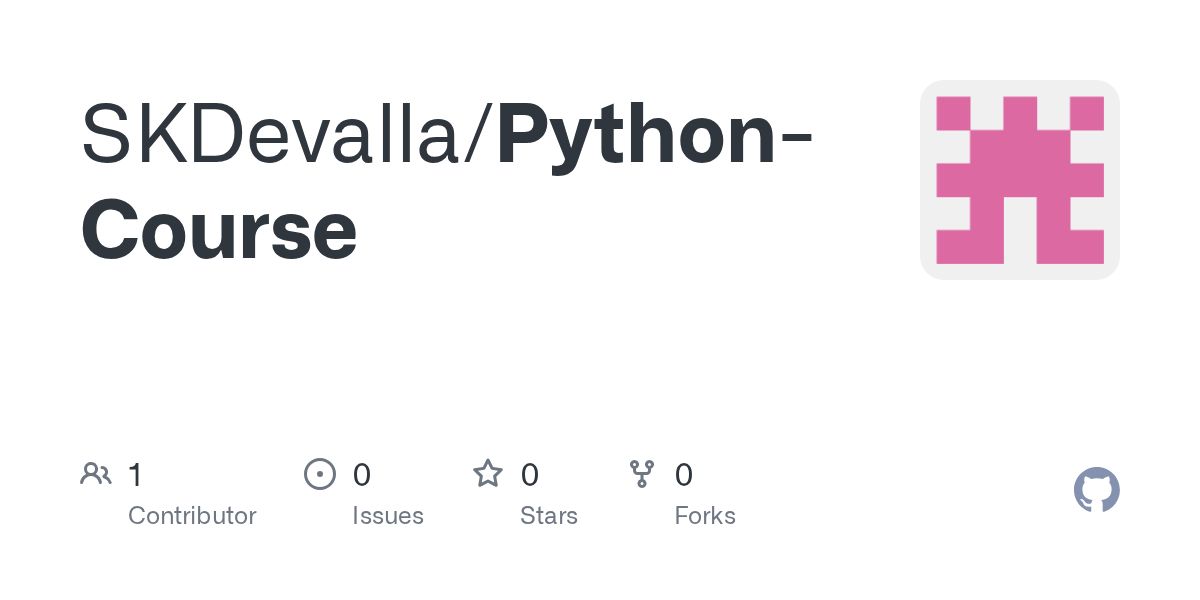The height and width of the screenshot is (600, 1200).
Task: Open the Python-Course repository title
Action: [447, 183]
